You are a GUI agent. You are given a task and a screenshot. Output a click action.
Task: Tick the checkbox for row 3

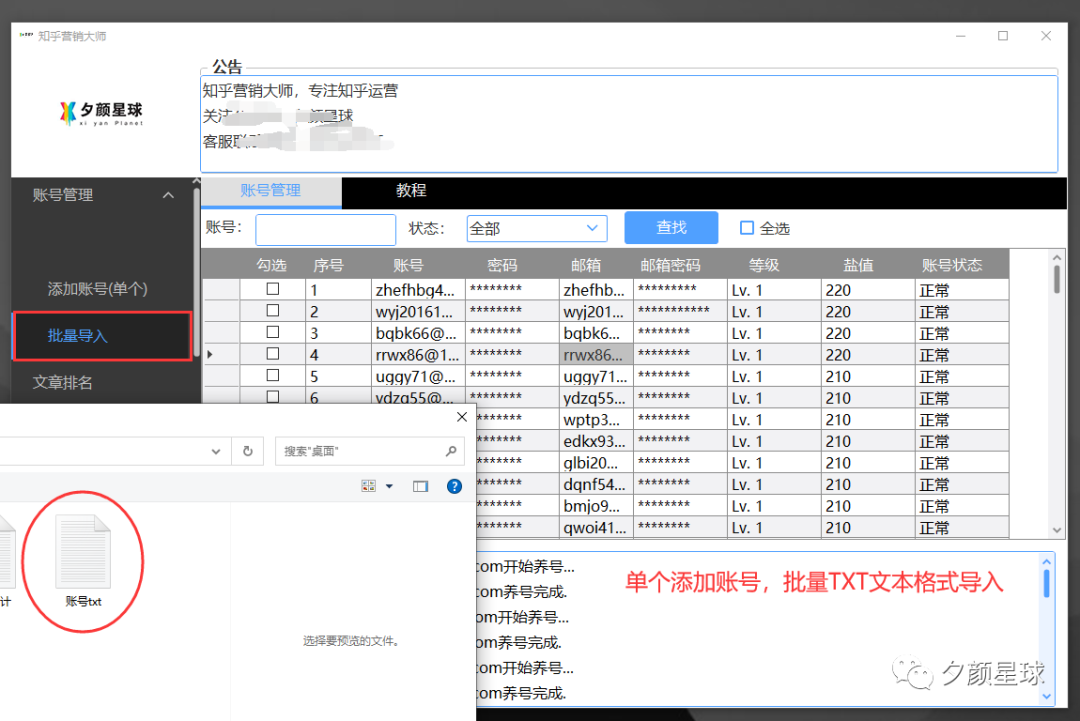pyautogui.click(x=273, y=332)
